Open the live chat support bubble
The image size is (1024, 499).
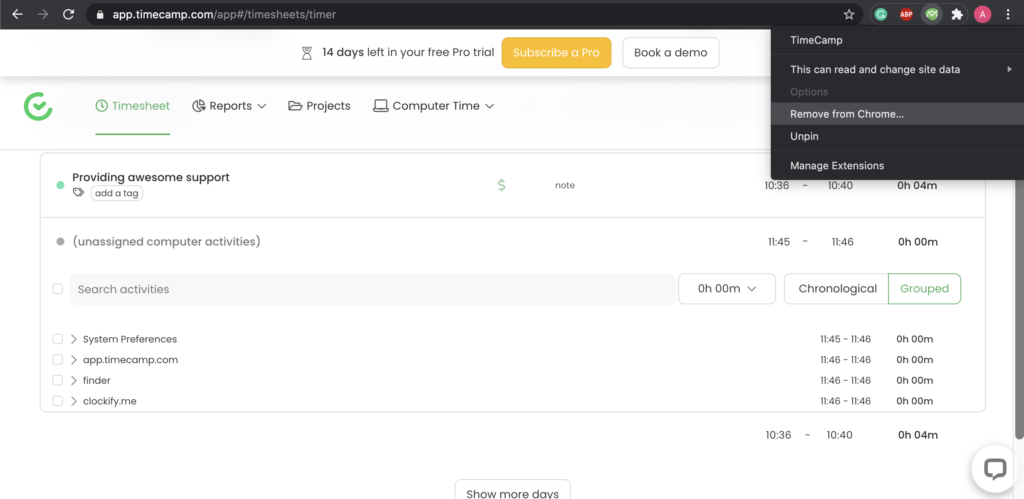[x=994, y=469]
